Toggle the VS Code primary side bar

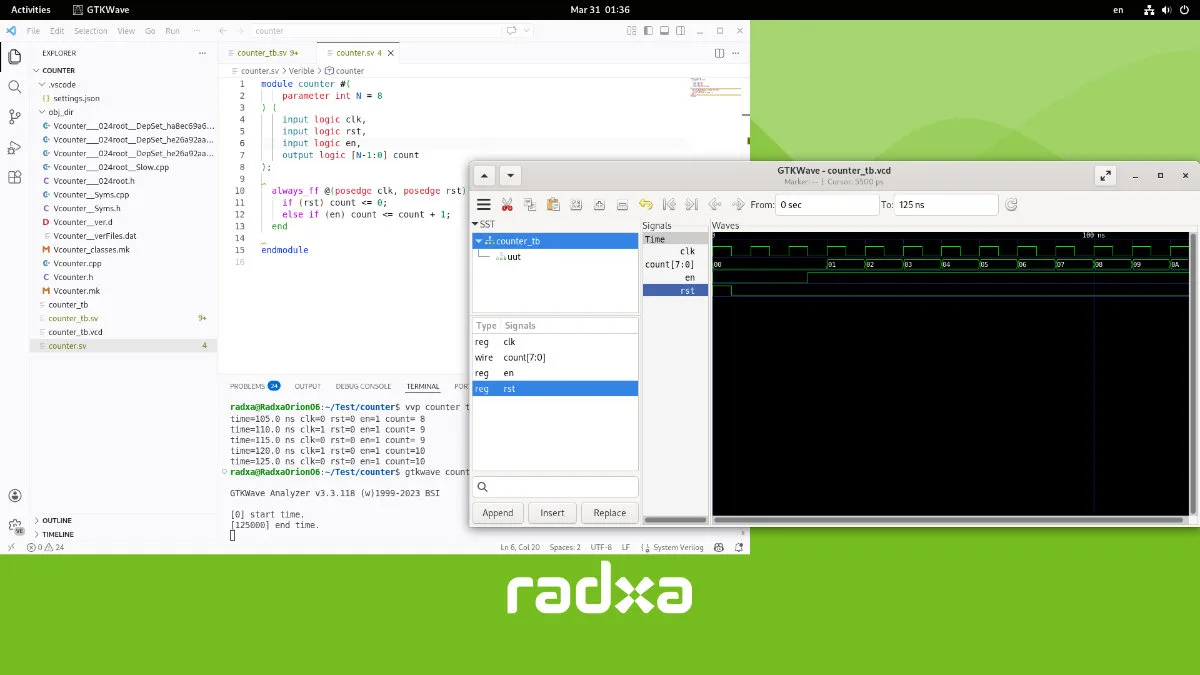point(646,31)
